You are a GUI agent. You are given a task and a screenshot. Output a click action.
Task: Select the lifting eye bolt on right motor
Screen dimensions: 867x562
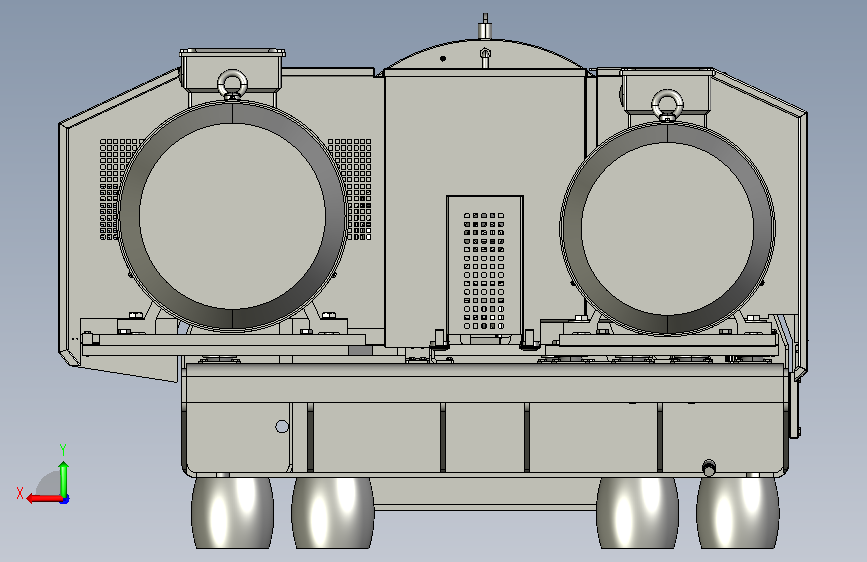(x=667, y=105)
